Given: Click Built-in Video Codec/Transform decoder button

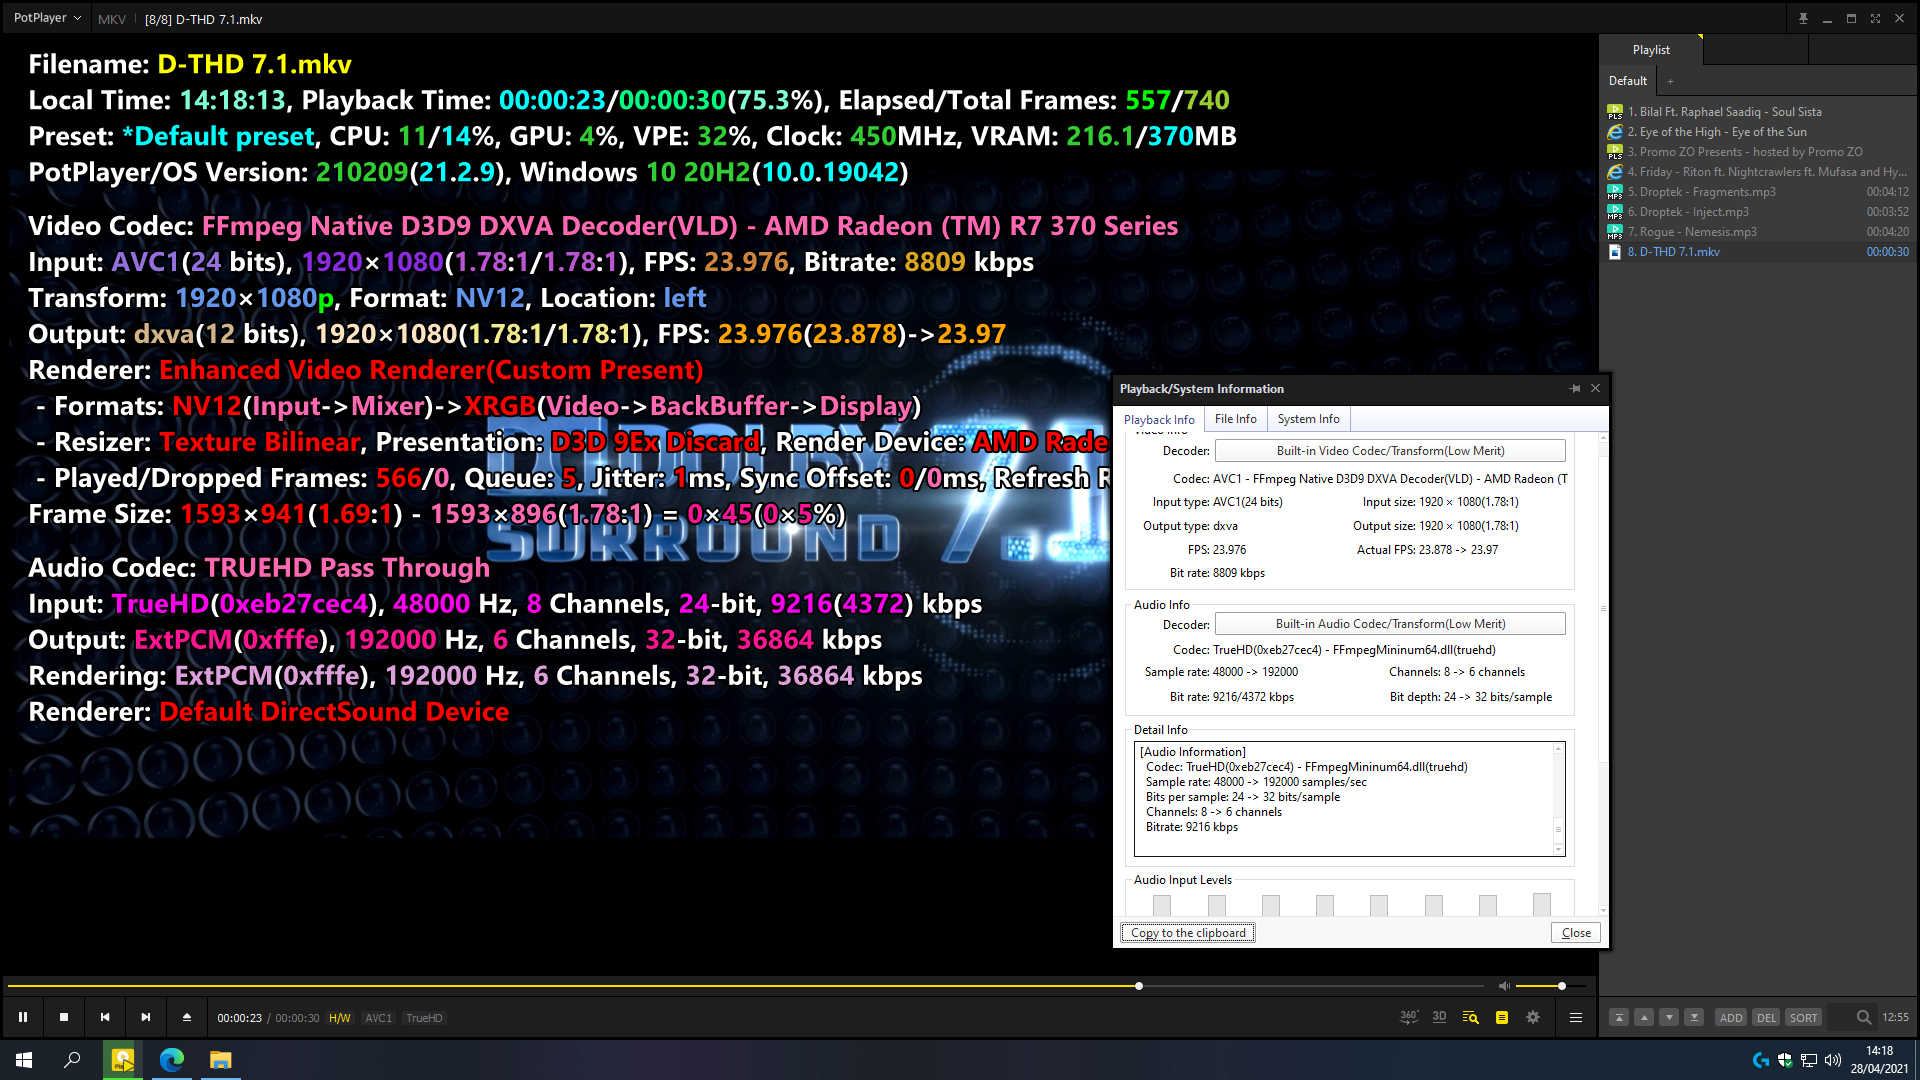Looking at the screenshot, I should point(1390,451).
